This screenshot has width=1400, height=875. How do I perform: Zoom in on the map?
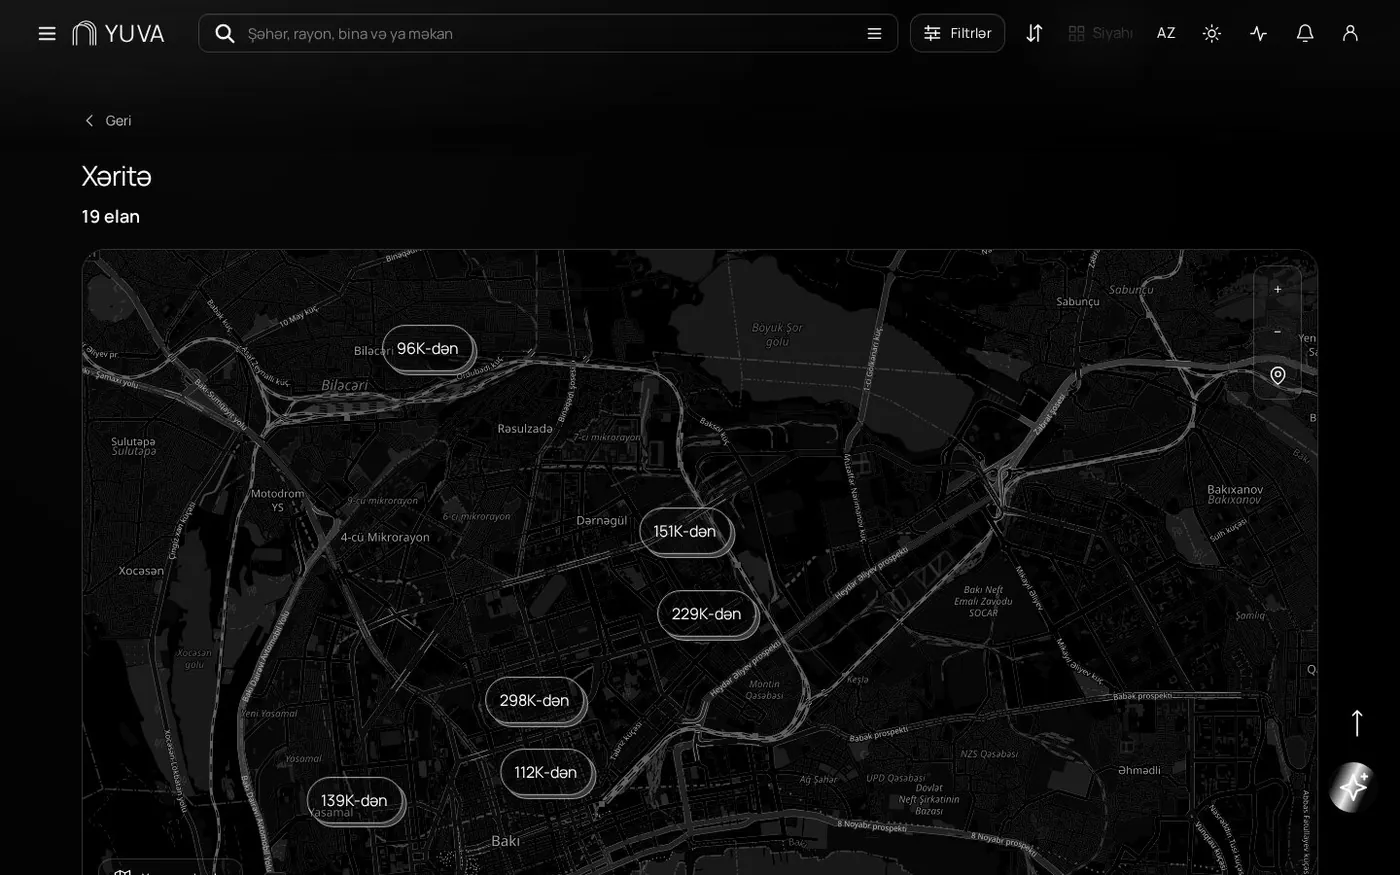[1277, 289]
